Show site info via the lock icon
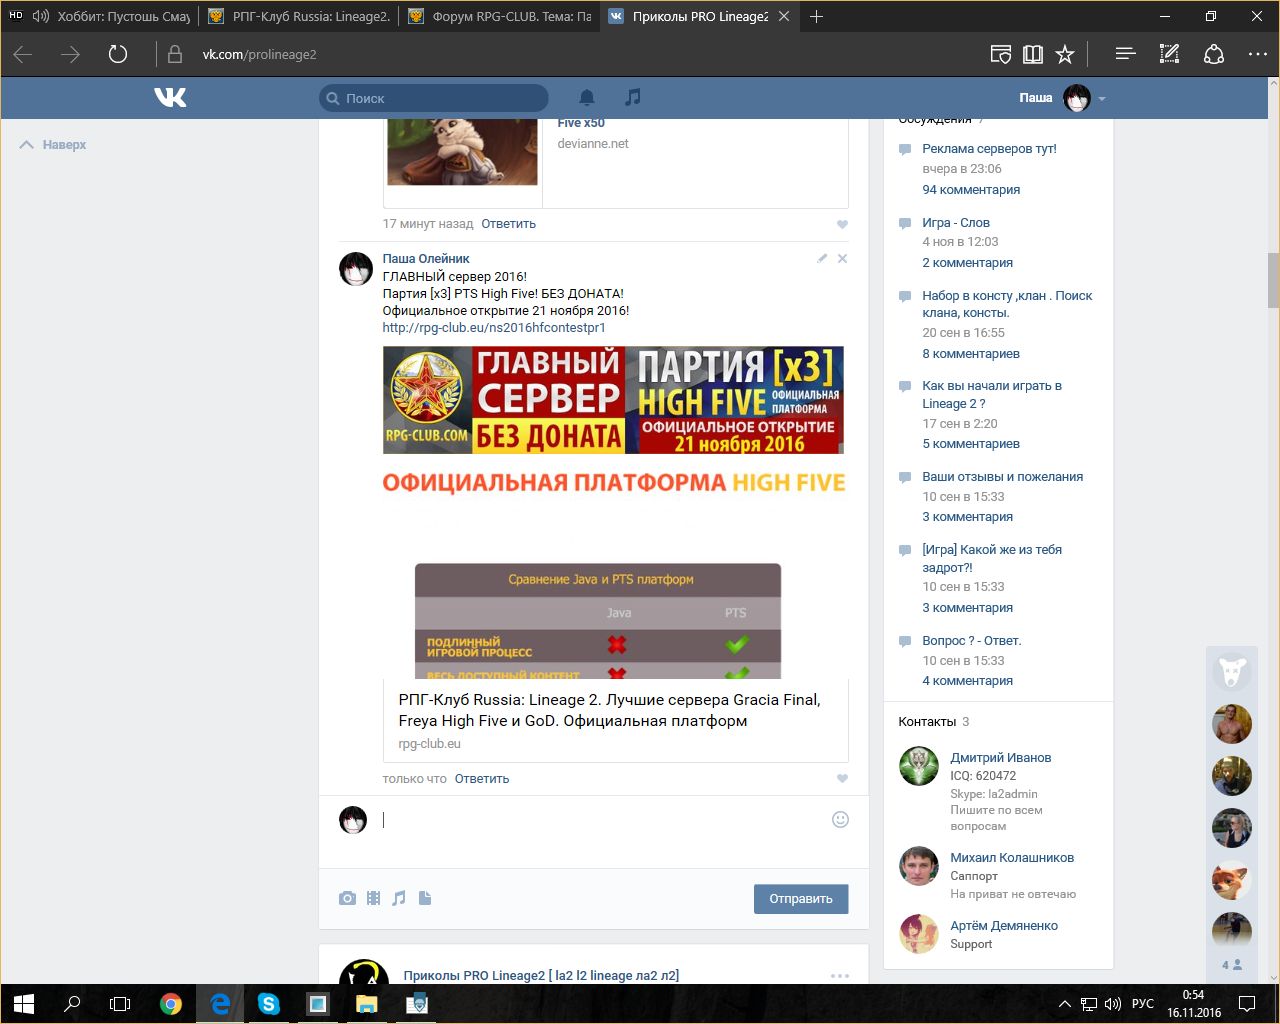Screen dimensions: 1280x1024 click(x=175, y=54)
